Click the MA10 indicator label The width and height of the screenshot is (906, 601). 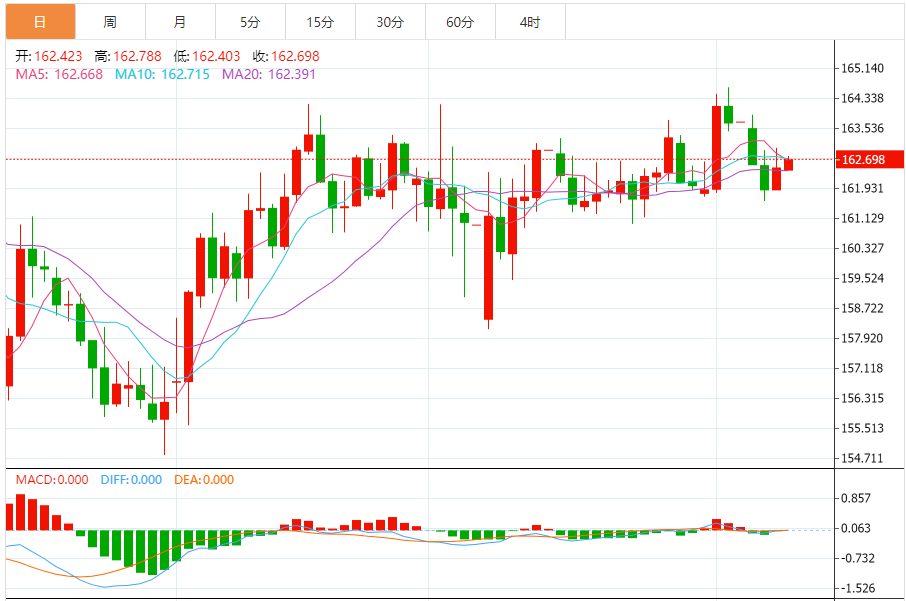162,75
